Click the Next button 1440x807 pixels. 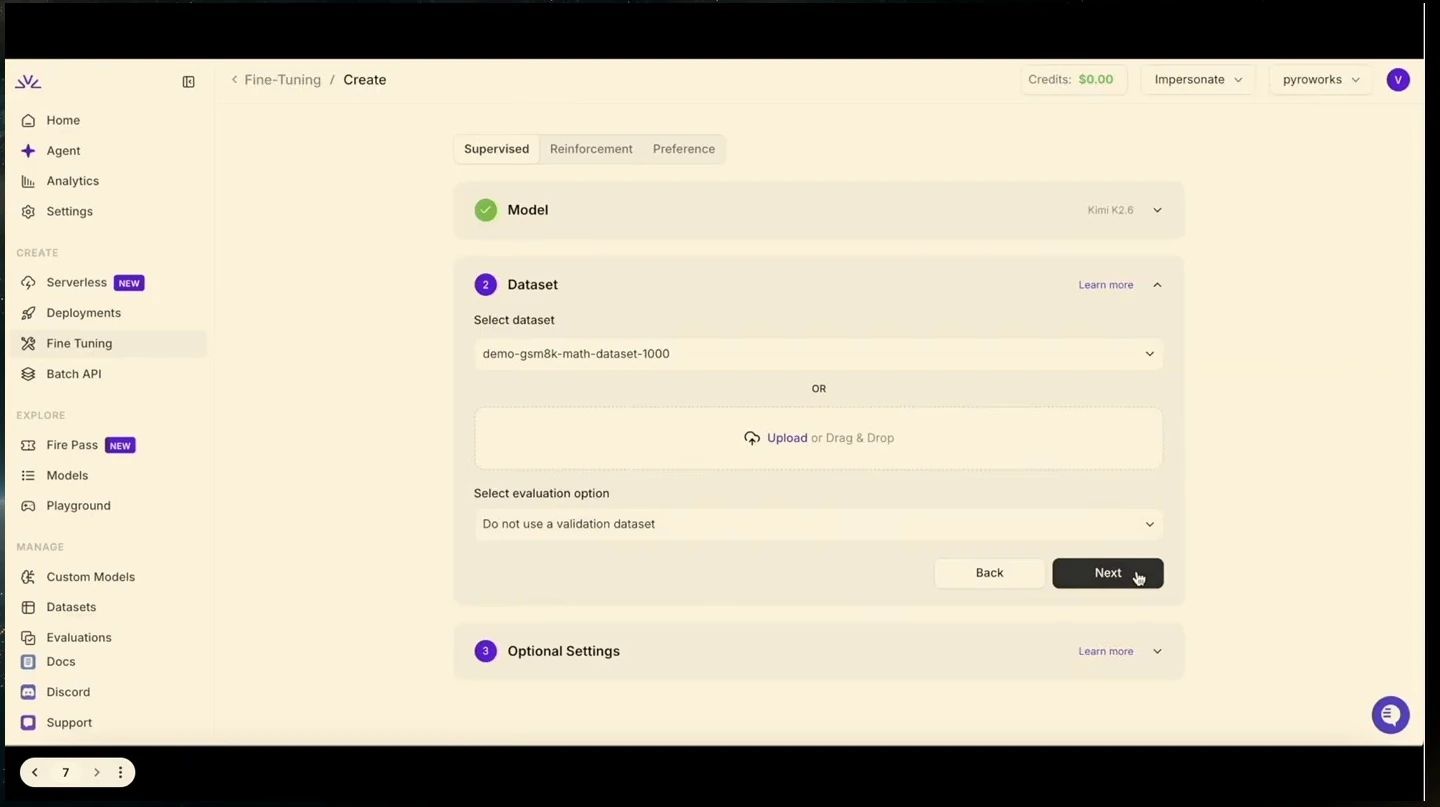click(1108, 573)
